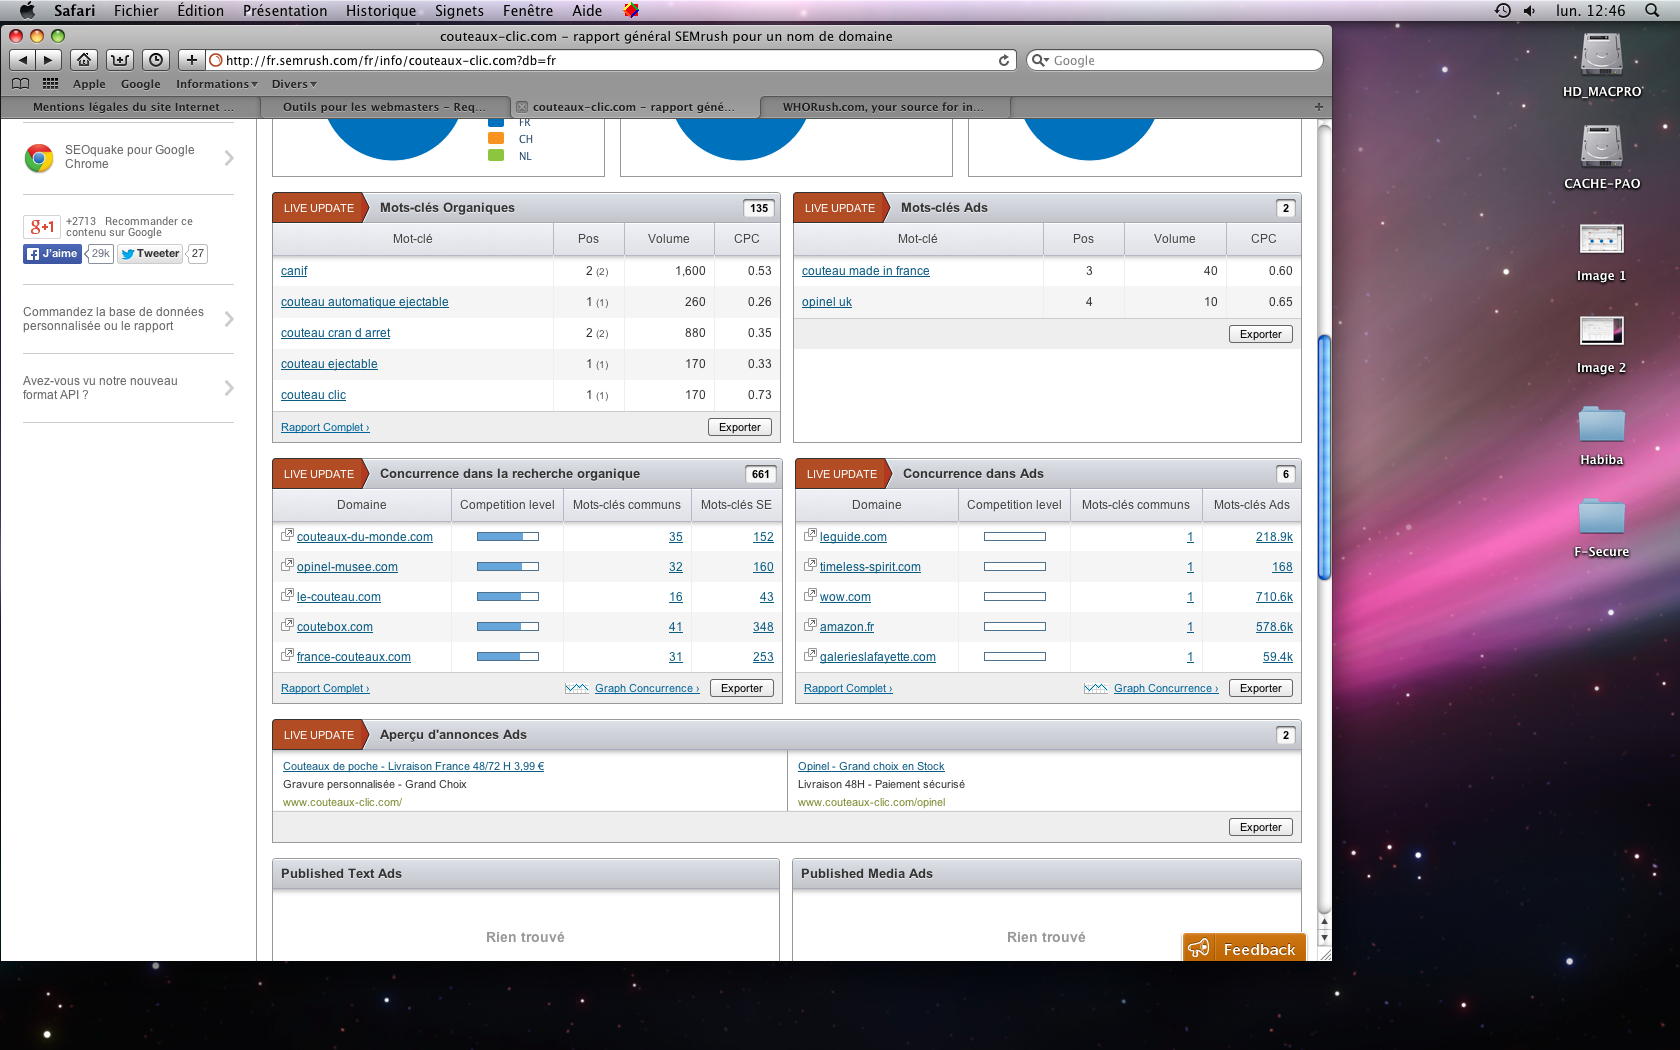
Task: Open volume speaker icon in menu bar
Action: (1530, 10)
